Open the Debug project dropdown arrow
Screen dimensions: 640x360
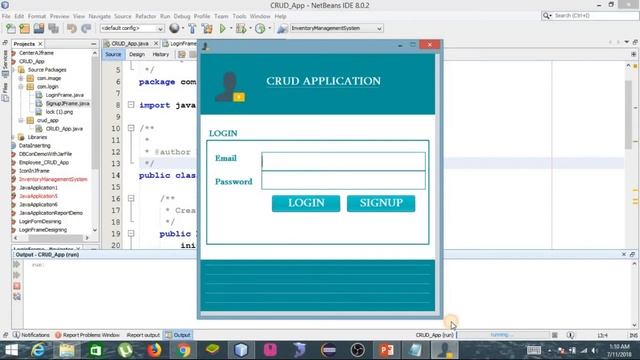point(250,28)
